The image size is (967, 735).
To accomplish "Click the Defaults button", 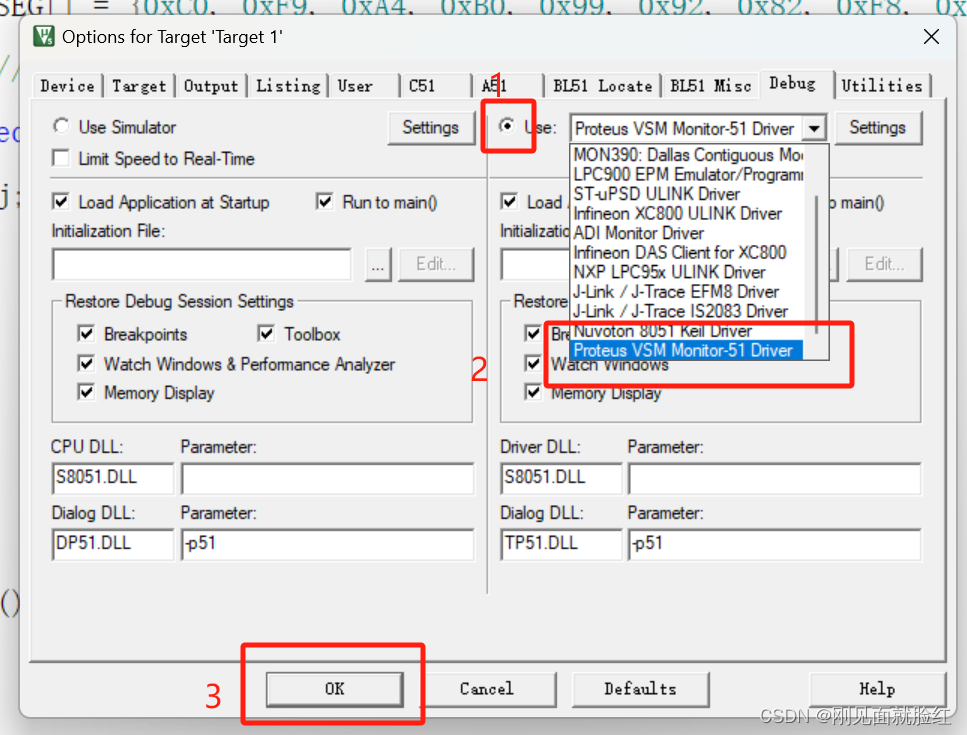I will click(x=640, y=689).
